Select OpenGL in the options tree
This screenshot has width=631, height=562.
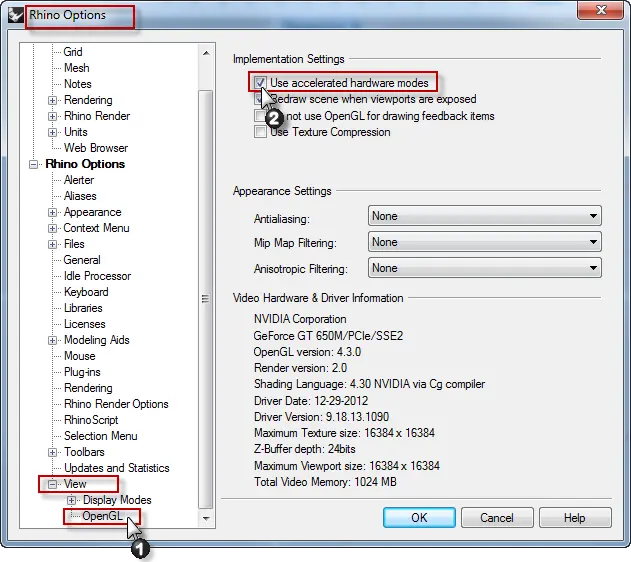pos(102,516)
